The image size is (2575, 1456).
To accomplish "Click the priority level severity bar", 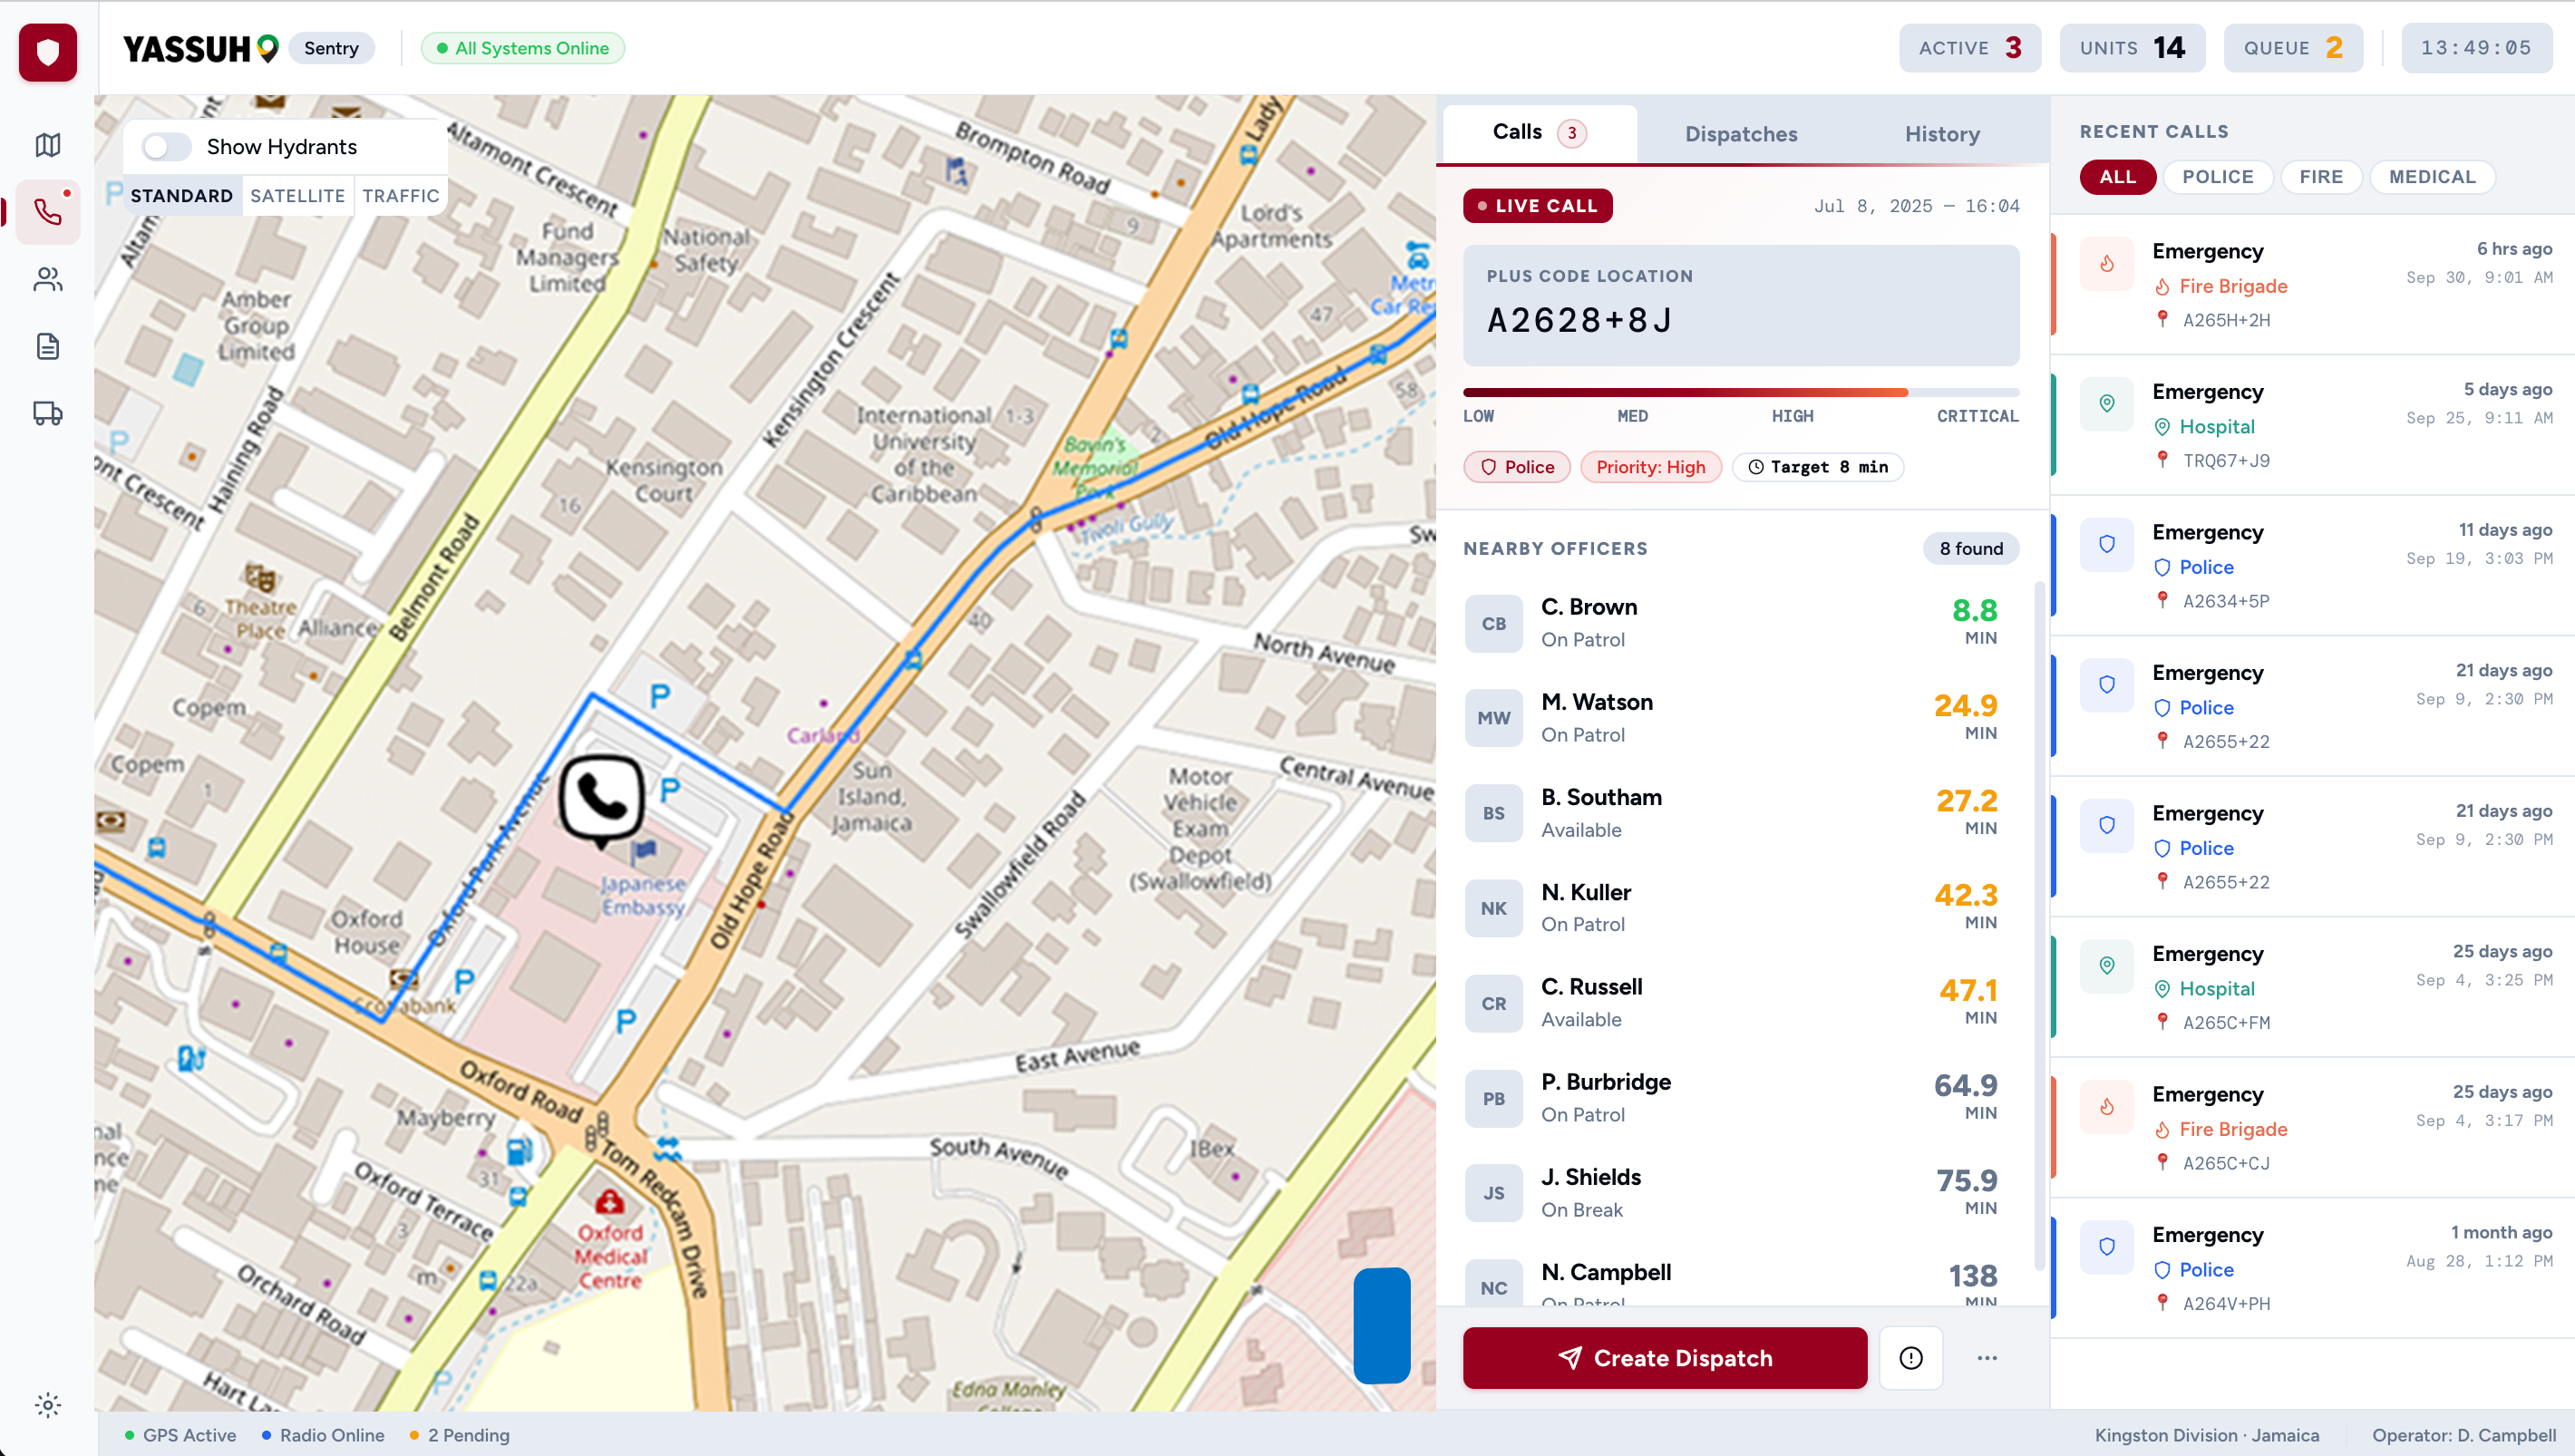I will point(1740,393).
